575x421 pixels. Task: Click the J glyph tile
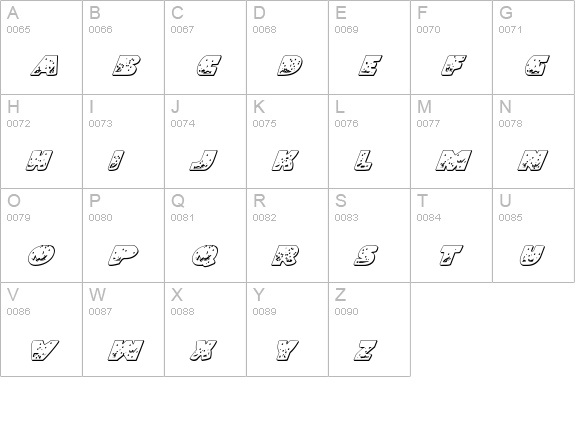[x=205, y=142]
